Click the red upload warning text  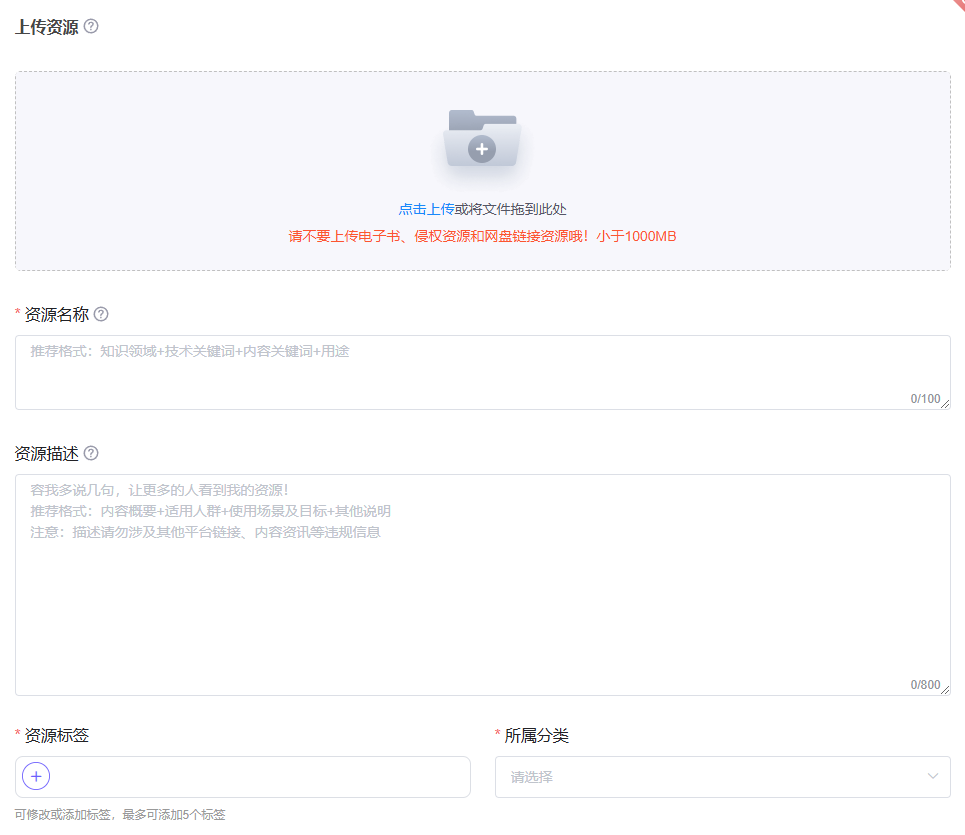(x=482, y=237)
